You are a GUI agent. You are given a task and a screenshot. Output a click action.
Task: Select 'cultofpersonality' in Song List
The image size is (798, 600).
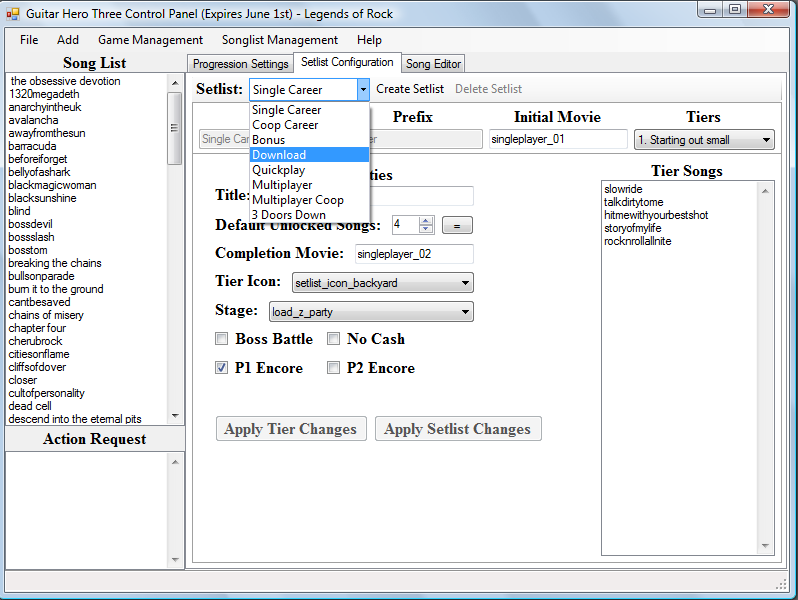[46, 393]
